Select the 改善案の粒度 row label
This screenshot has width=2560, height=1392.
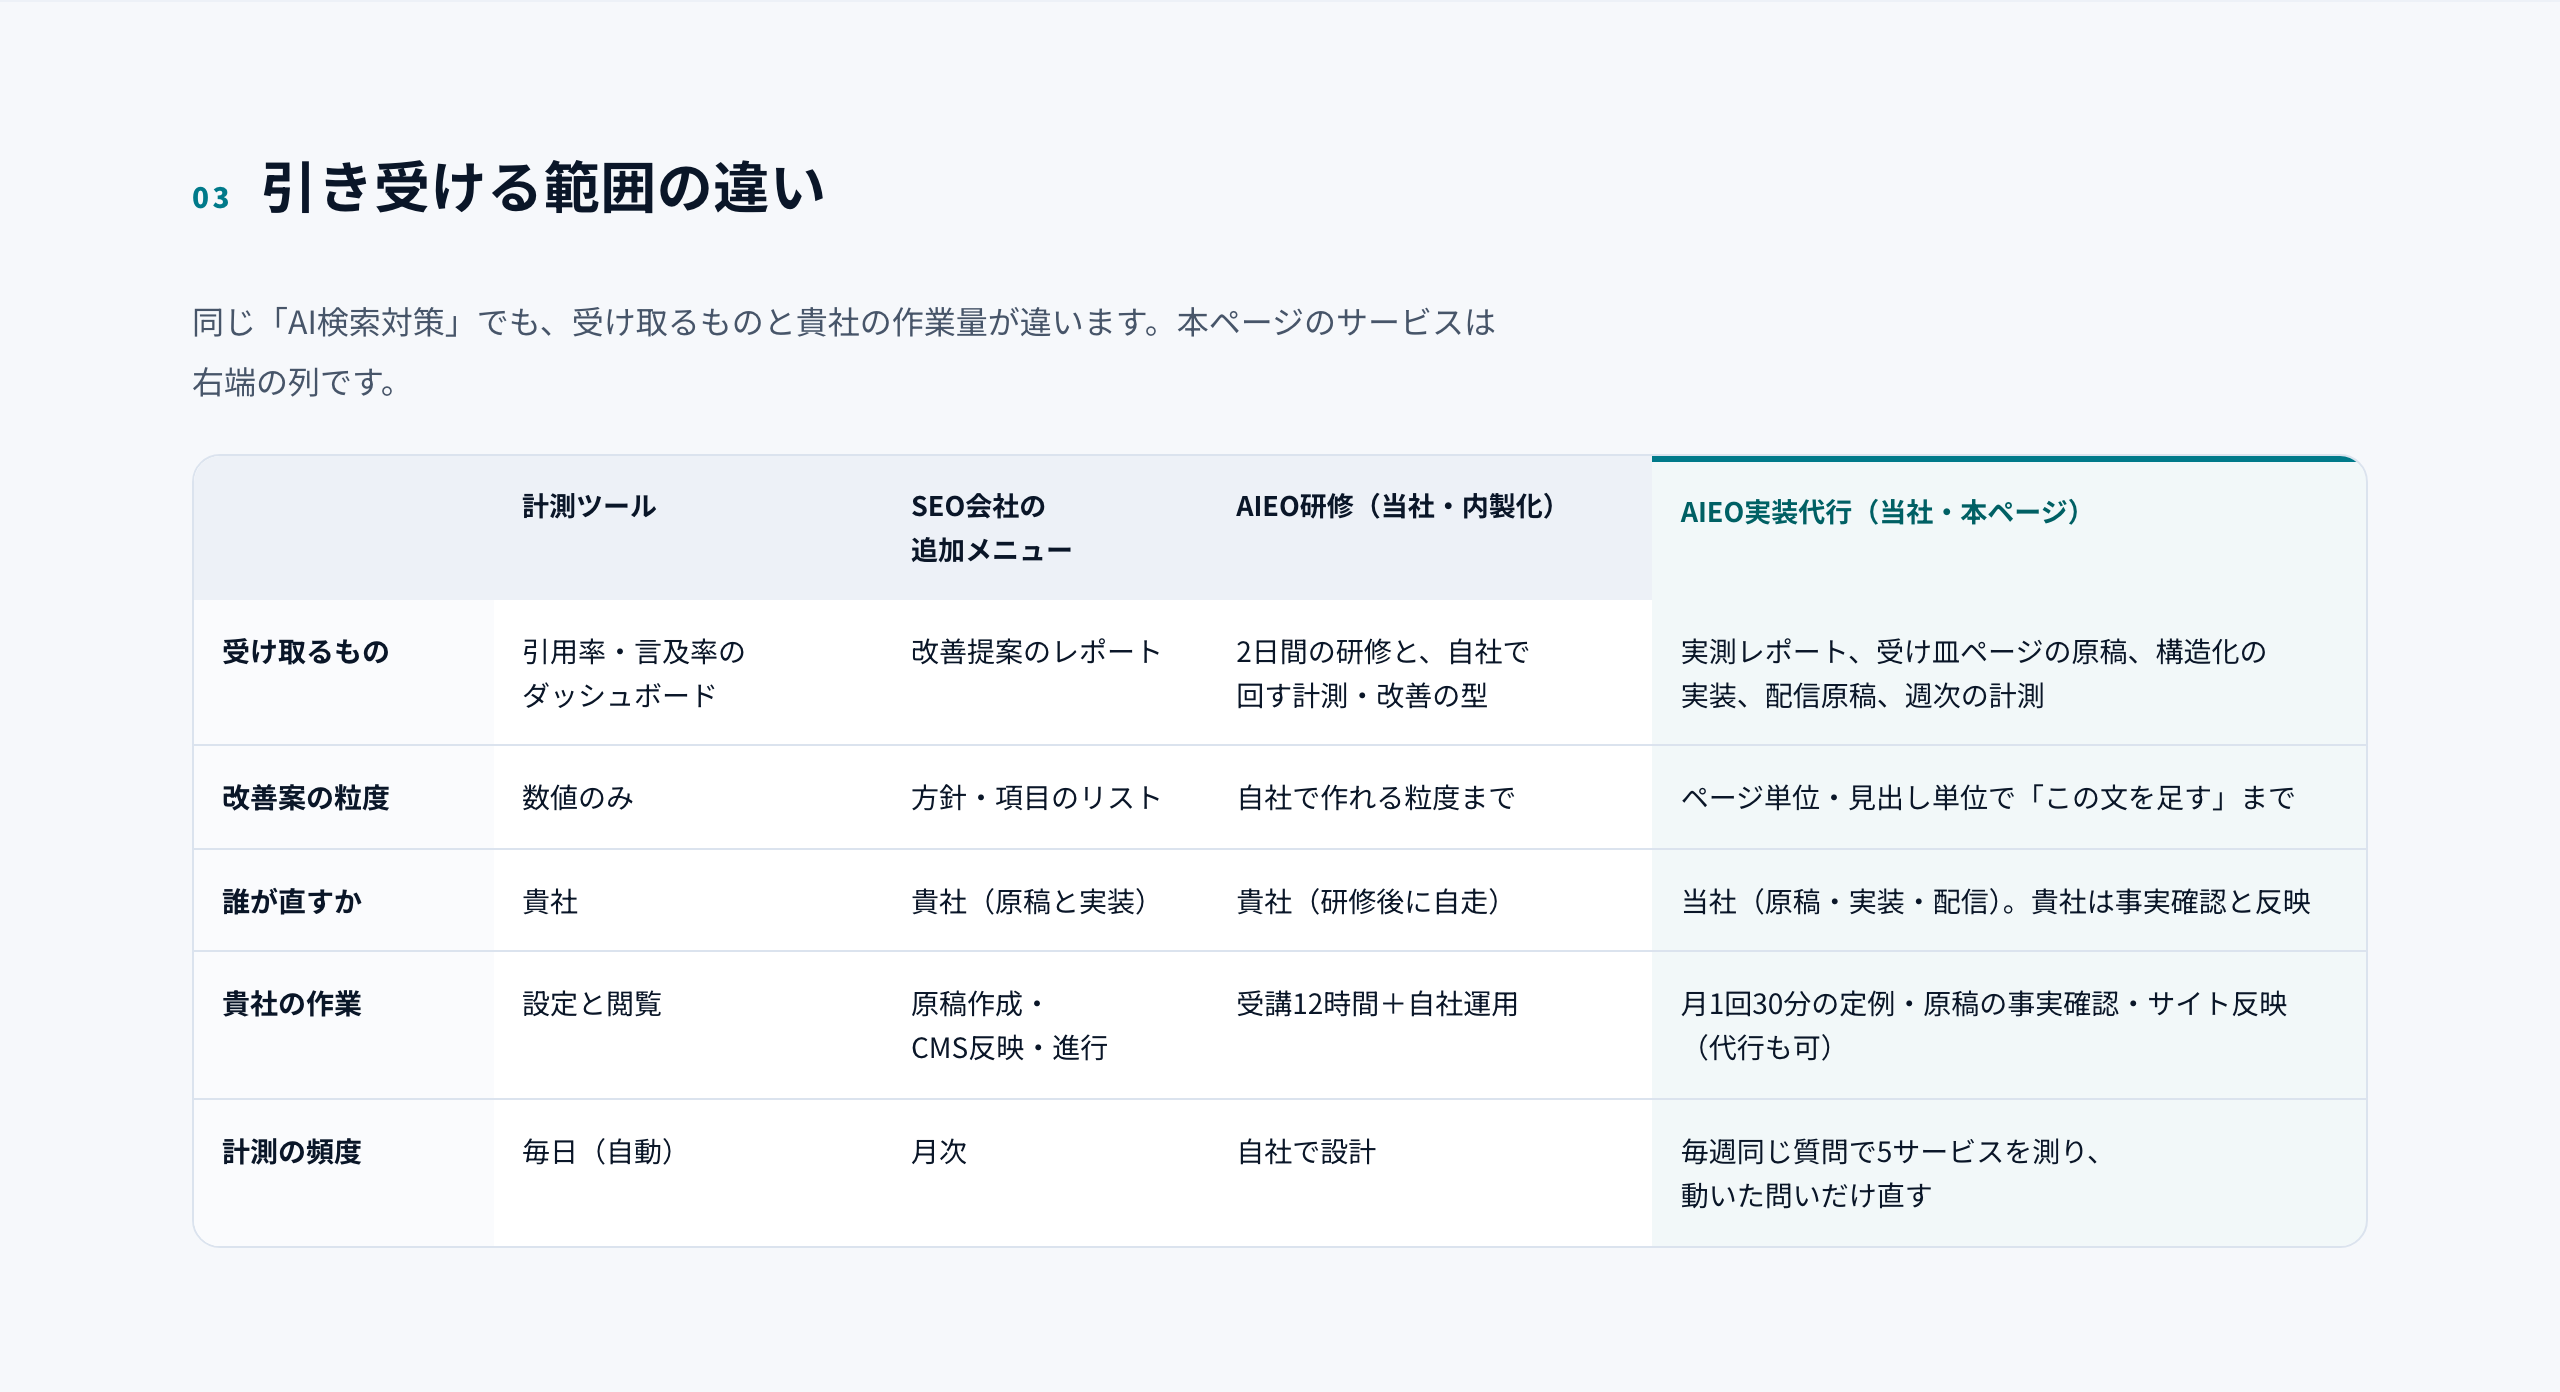[306, 798]
